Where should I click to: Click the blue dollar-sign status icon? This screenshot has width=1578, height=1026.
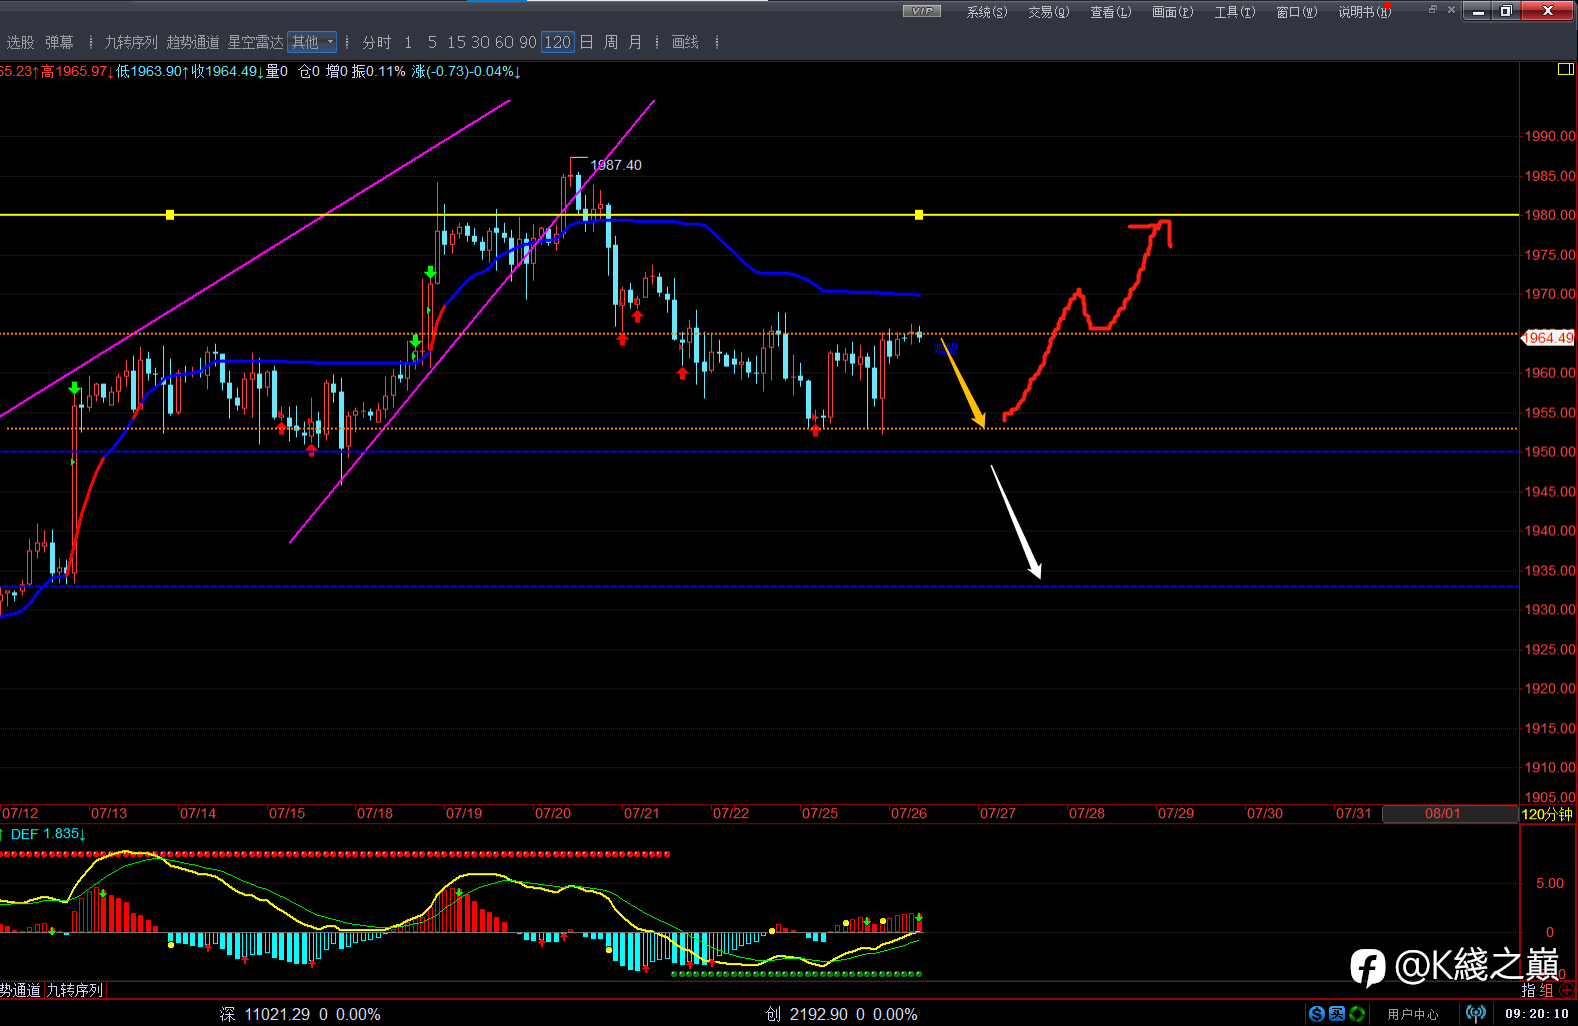coord(1316,1014)
